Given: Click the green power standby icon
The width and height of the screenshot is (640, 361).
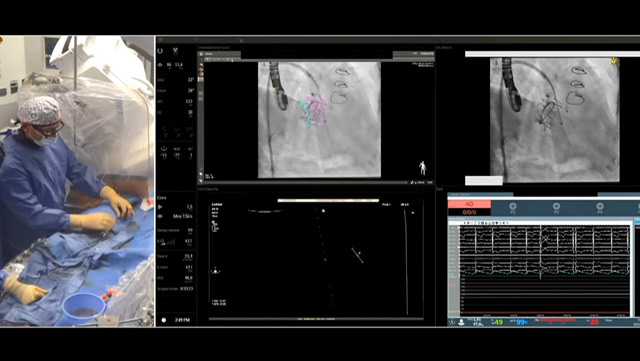Looking at the screenshot, I should coord(160,51).
